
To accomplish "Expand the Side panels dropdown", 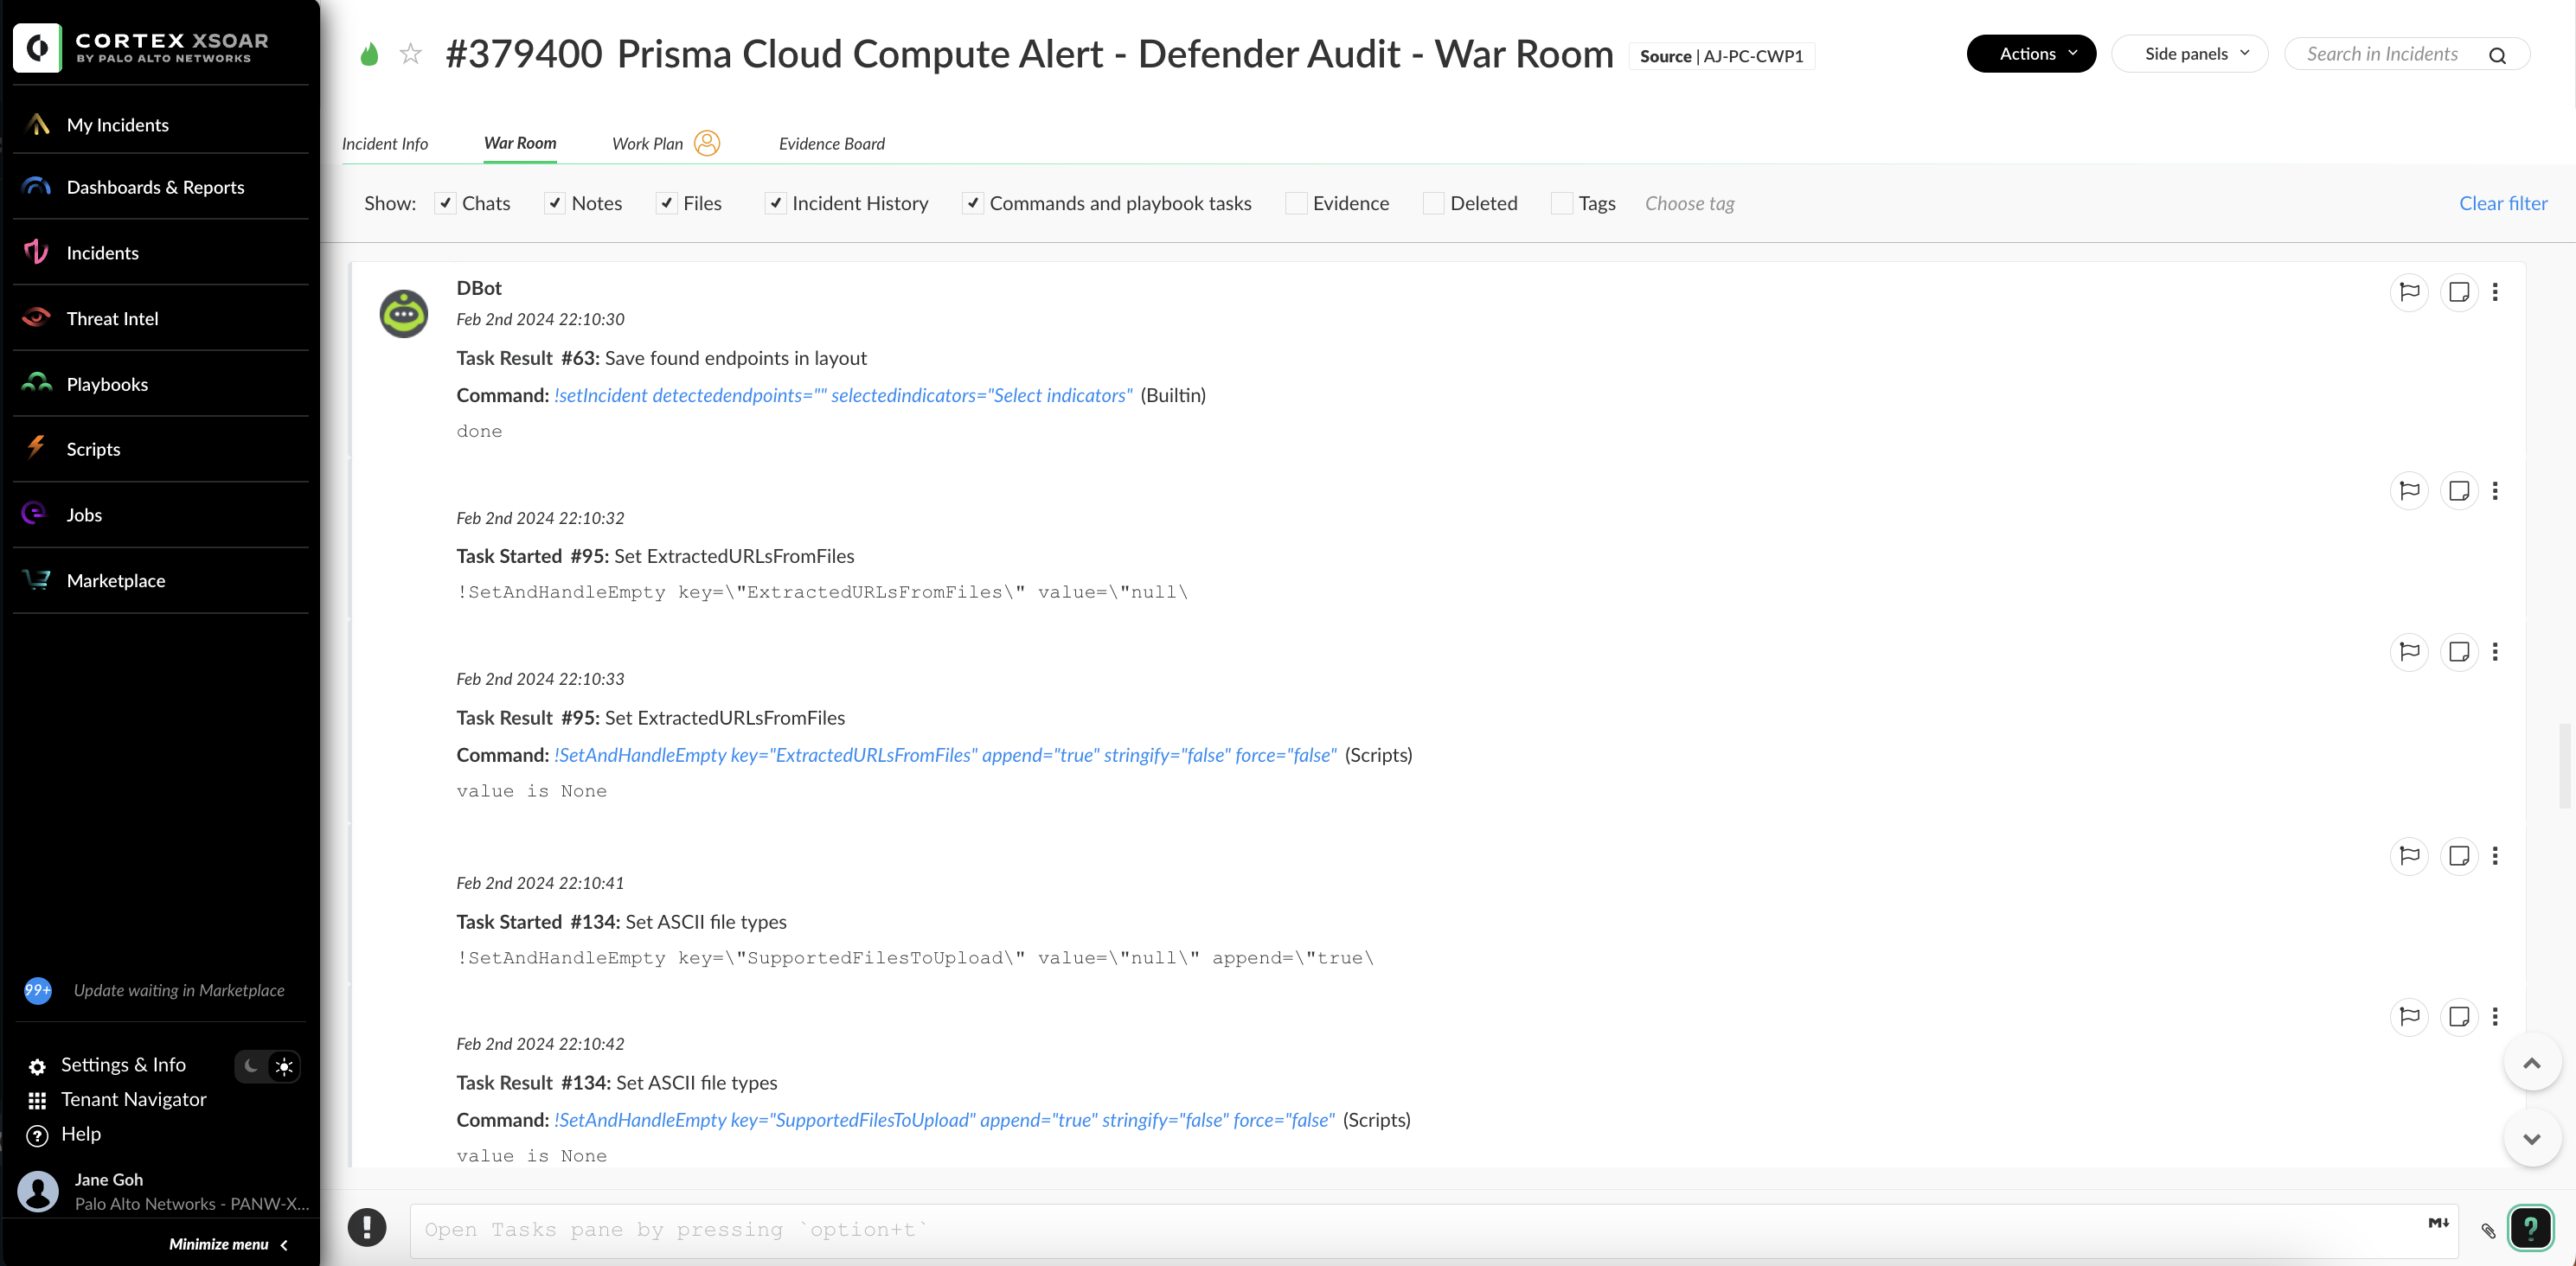I will point(2189,54).
